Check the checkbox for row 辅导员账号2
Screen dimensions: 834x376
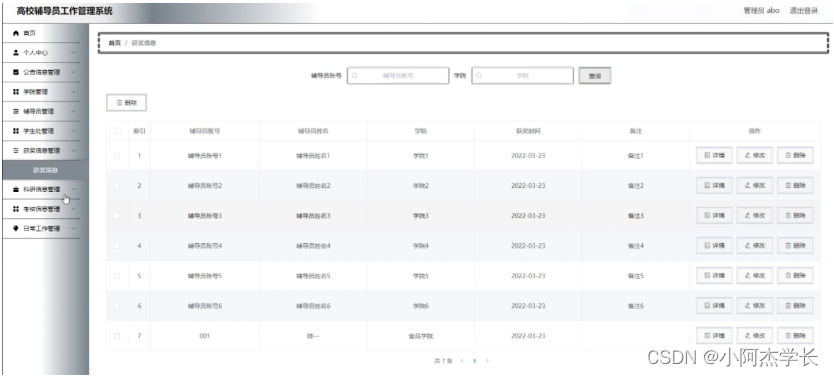coord(117,186)
